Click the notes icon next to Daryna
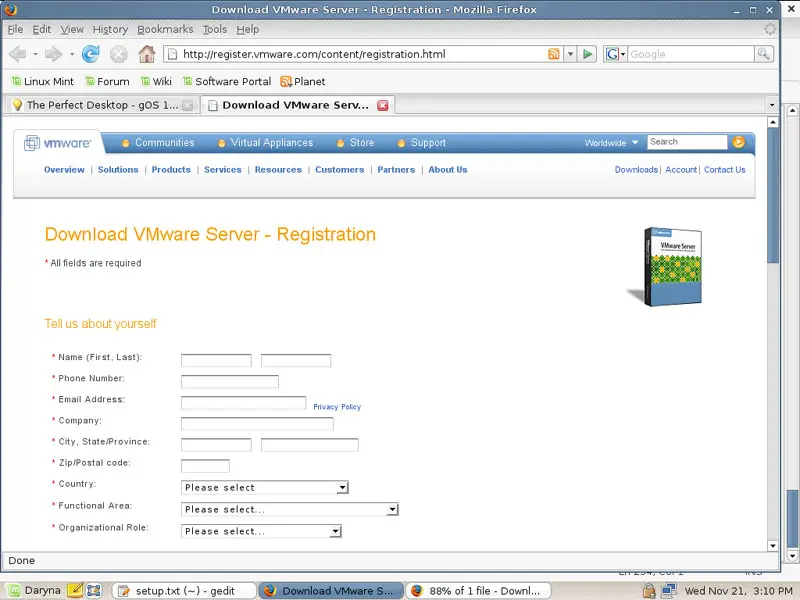 (x=75, y=590)
